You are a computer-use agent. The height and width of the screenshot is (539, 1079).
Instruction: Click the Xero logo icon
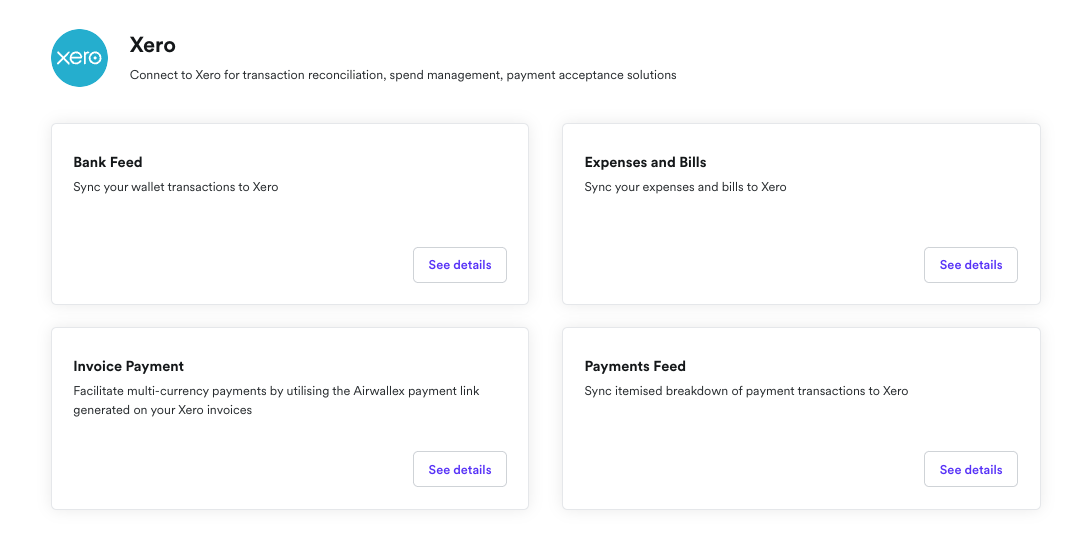(79, 58)
